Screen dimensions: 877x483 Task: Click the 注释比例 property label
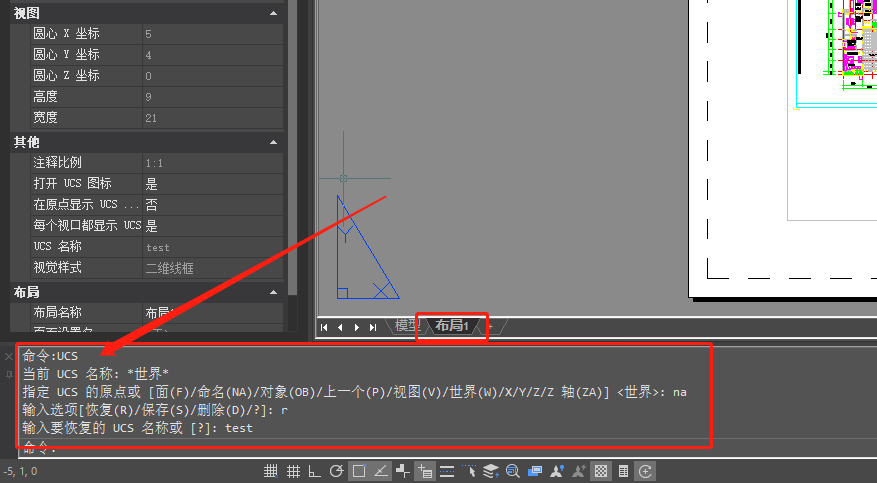[x=57, y=162]
